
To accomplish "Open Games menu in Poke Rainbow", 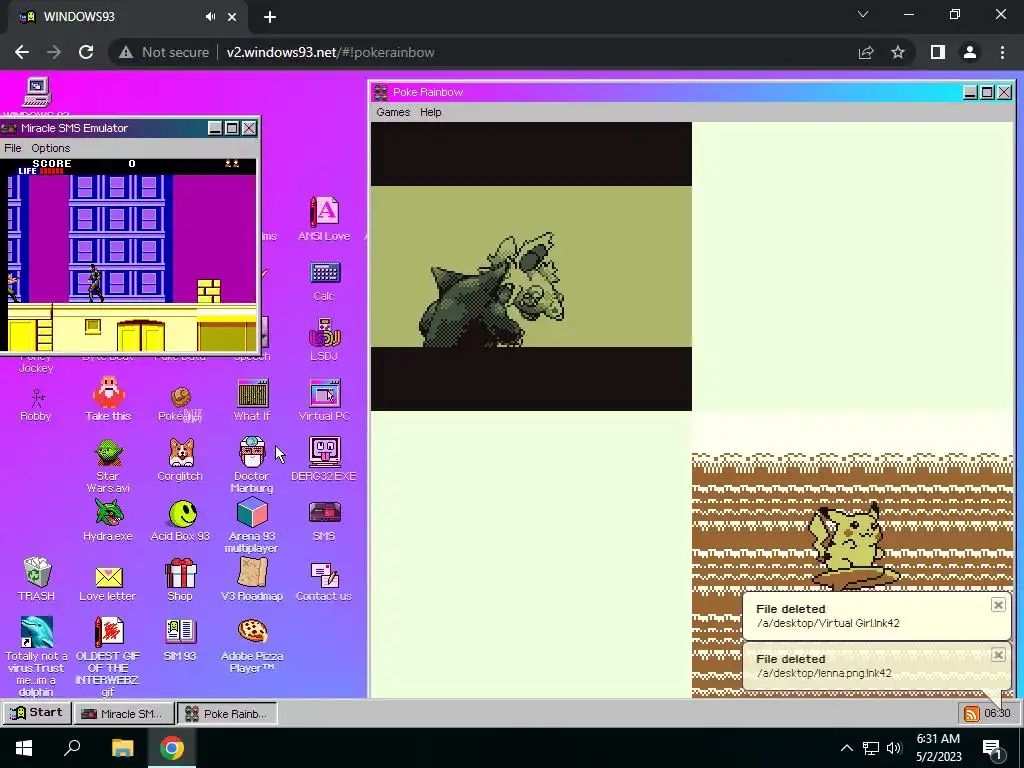I will [x=393, y=112].
